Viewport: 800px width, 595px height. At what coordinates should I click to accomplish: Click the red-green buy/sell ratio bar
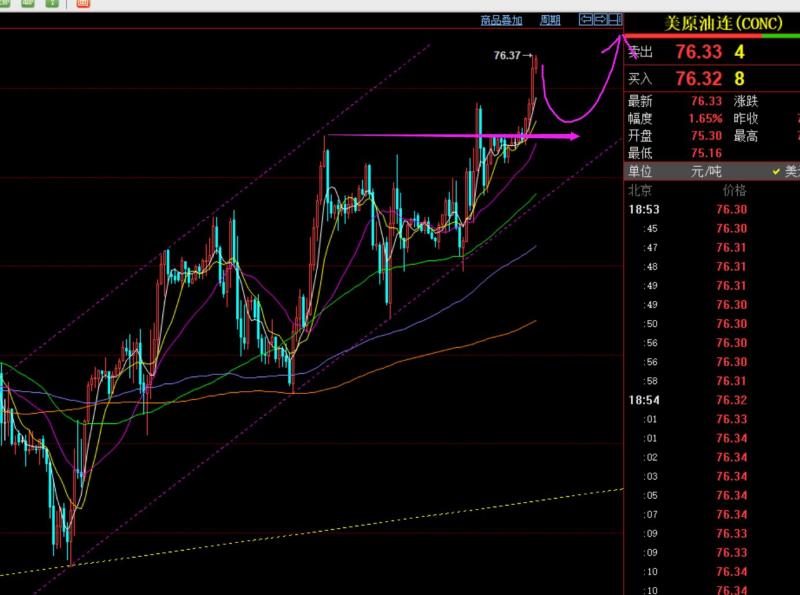pos(712,36)
